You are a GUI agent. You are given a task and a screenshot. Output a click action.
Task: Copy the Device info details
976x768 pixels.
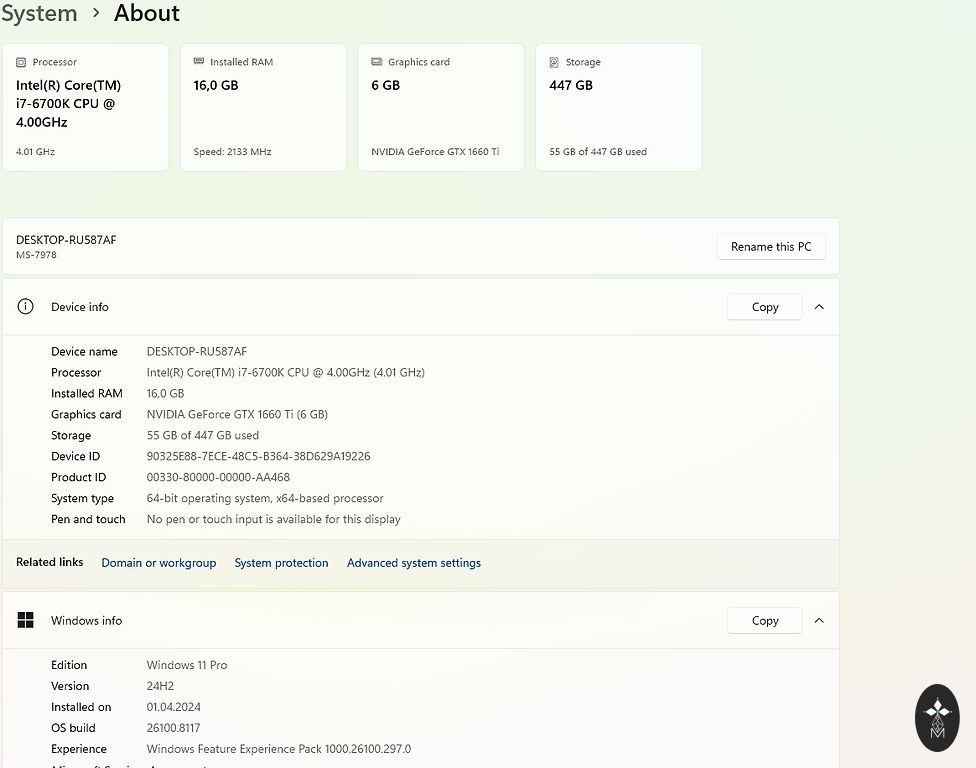pyautogui.click(x=764, y=307)
